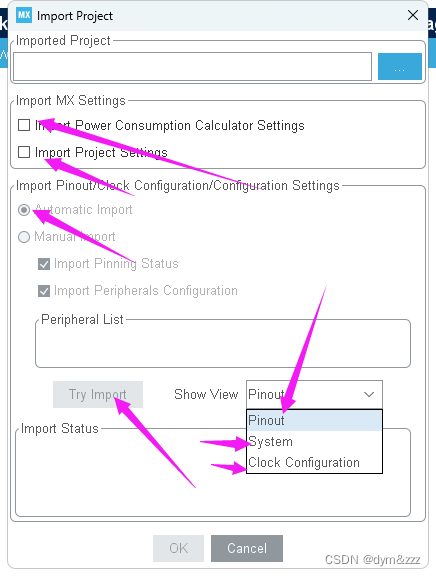Choose the Manual Import radio option

[24, 237]
